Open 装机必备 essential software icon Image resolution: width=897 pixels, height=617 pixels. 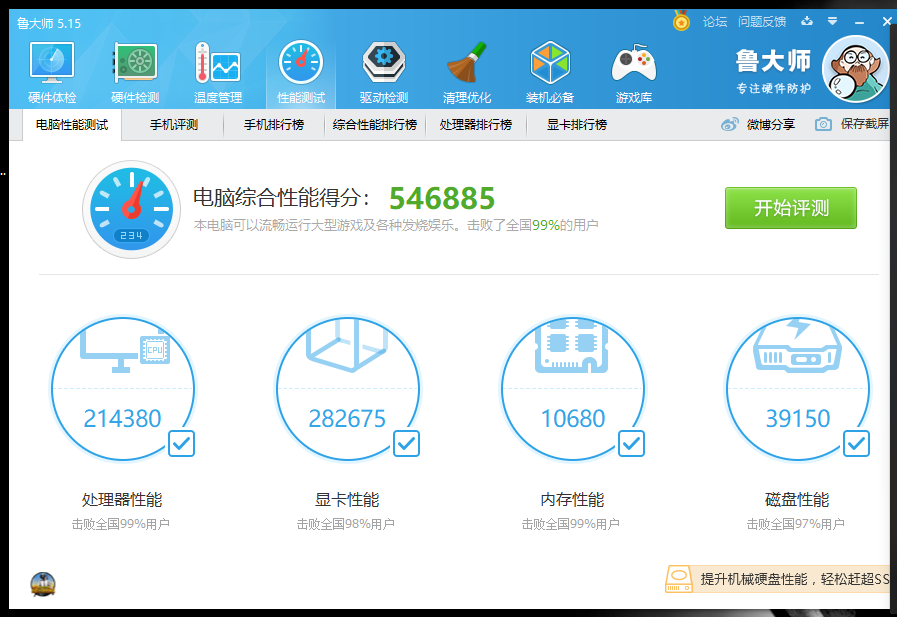[x=550, y=70]
